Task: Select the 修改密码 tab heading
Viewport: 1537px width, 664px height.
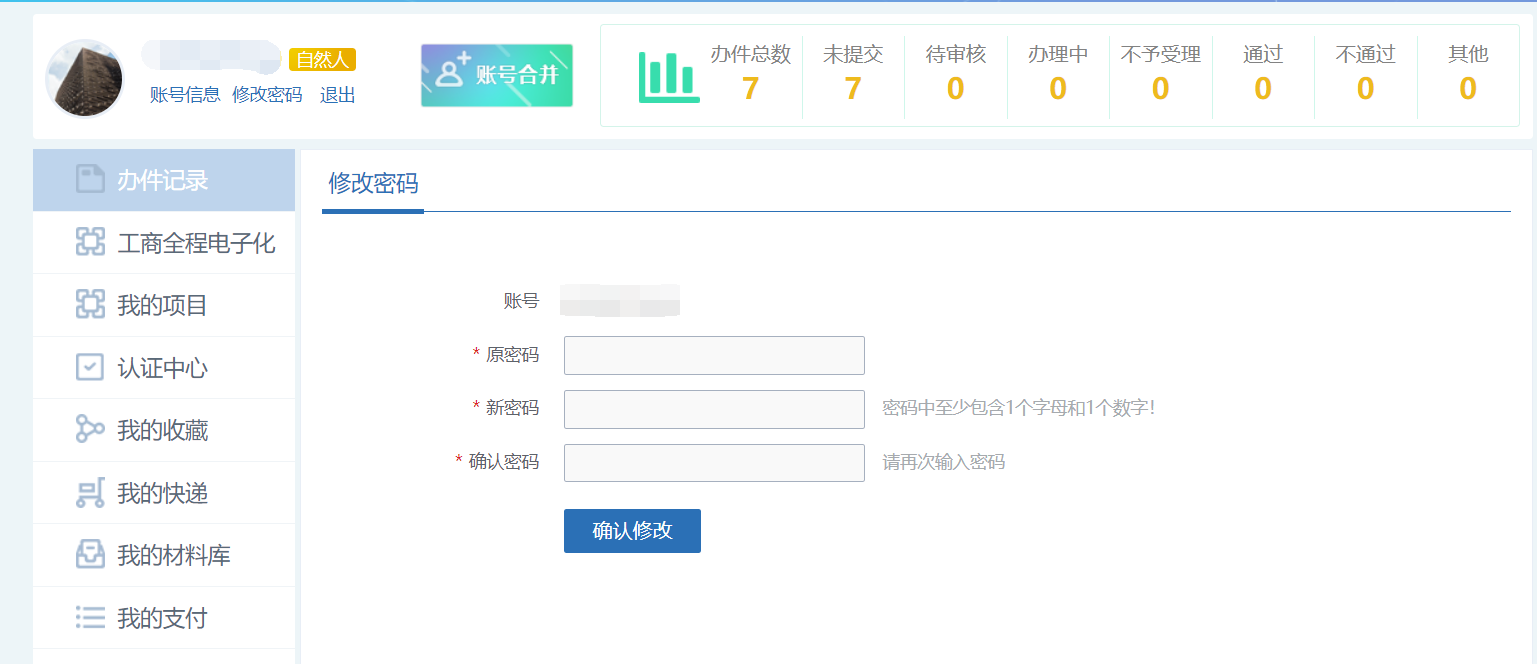Action: (x=373, y=184)
